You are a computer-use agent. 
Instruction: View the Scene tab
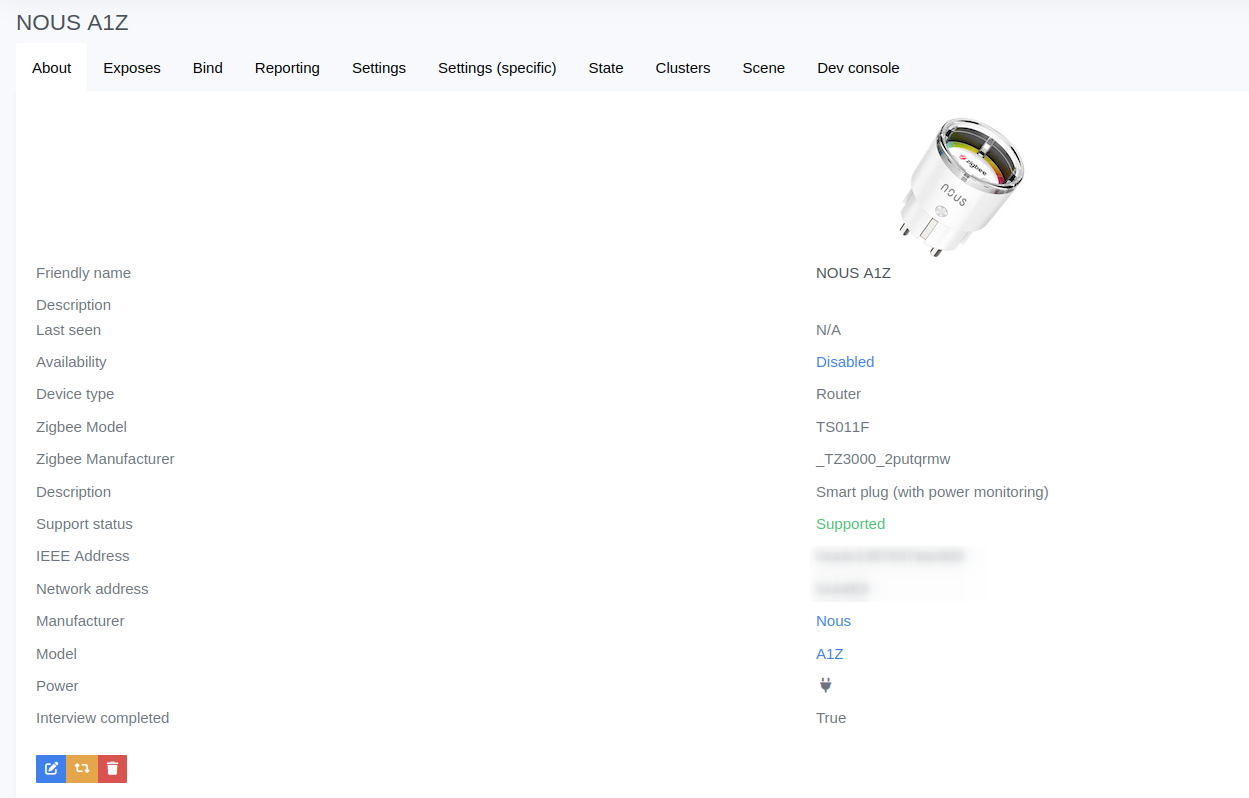[x=764, y=68]
